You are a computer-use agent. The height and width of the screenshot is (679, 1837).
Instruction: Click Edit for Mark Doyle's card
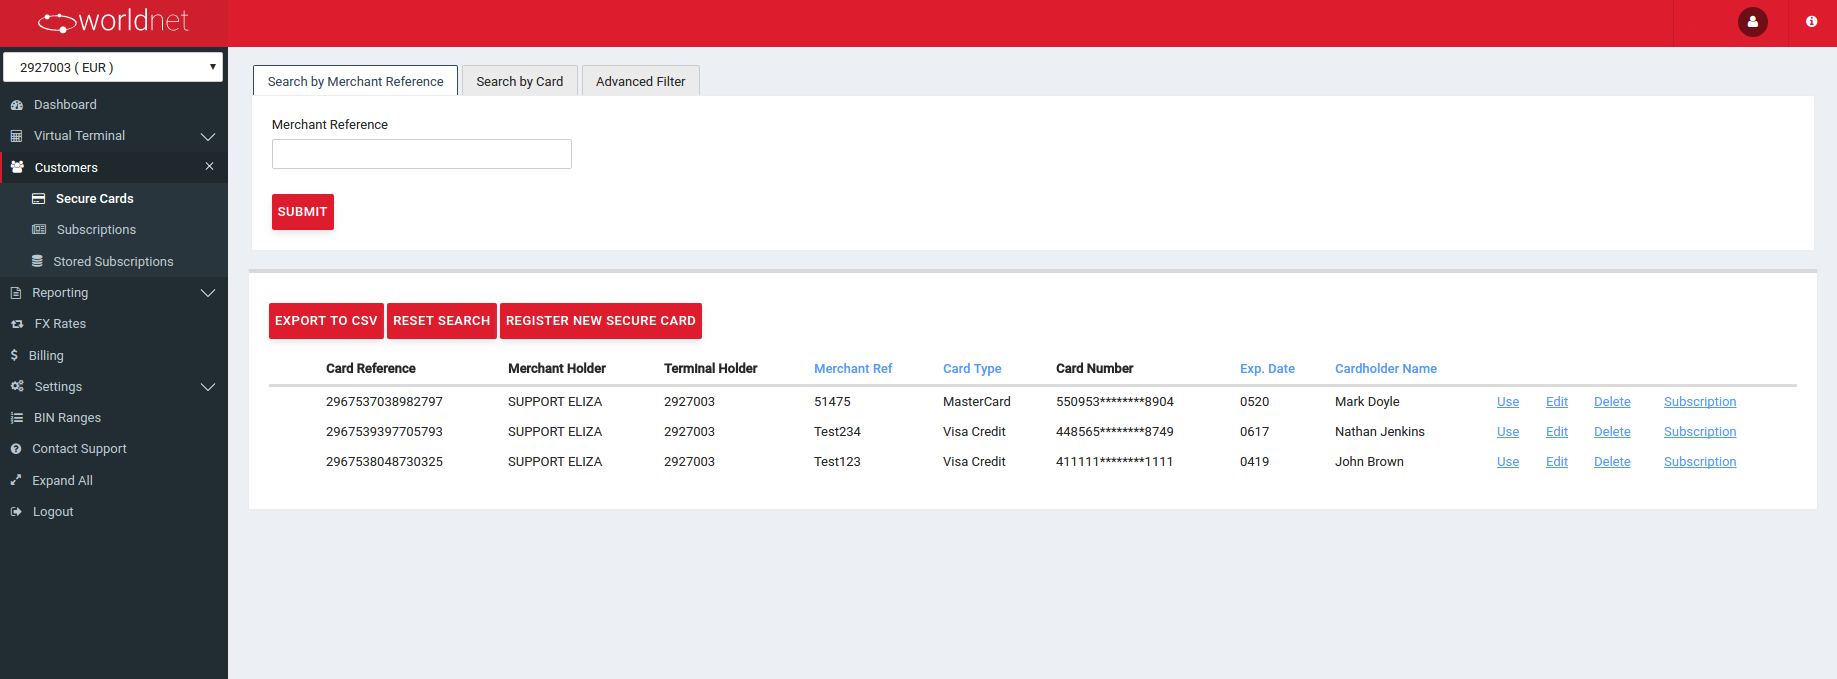(1557, 402)
